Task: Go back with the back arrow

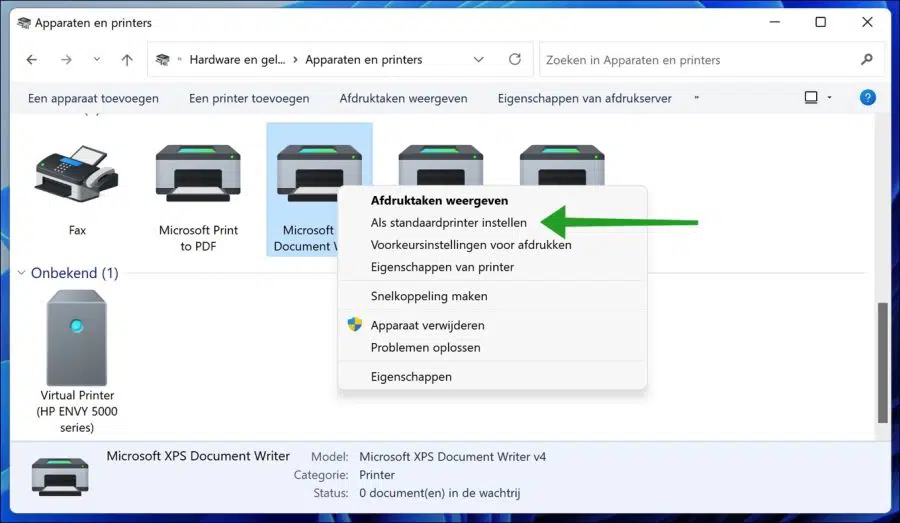Action: [x=32, y=60]
